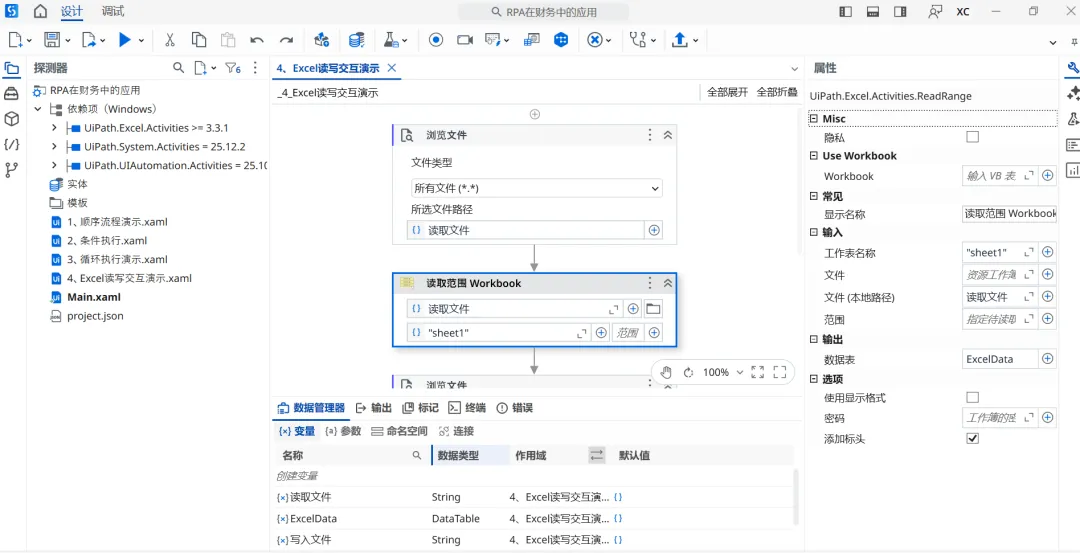Image resolution: width=1080 pixels, height=553 pixels.
Task: Open the 终端 panel tab
Action: tap(468, 408)
